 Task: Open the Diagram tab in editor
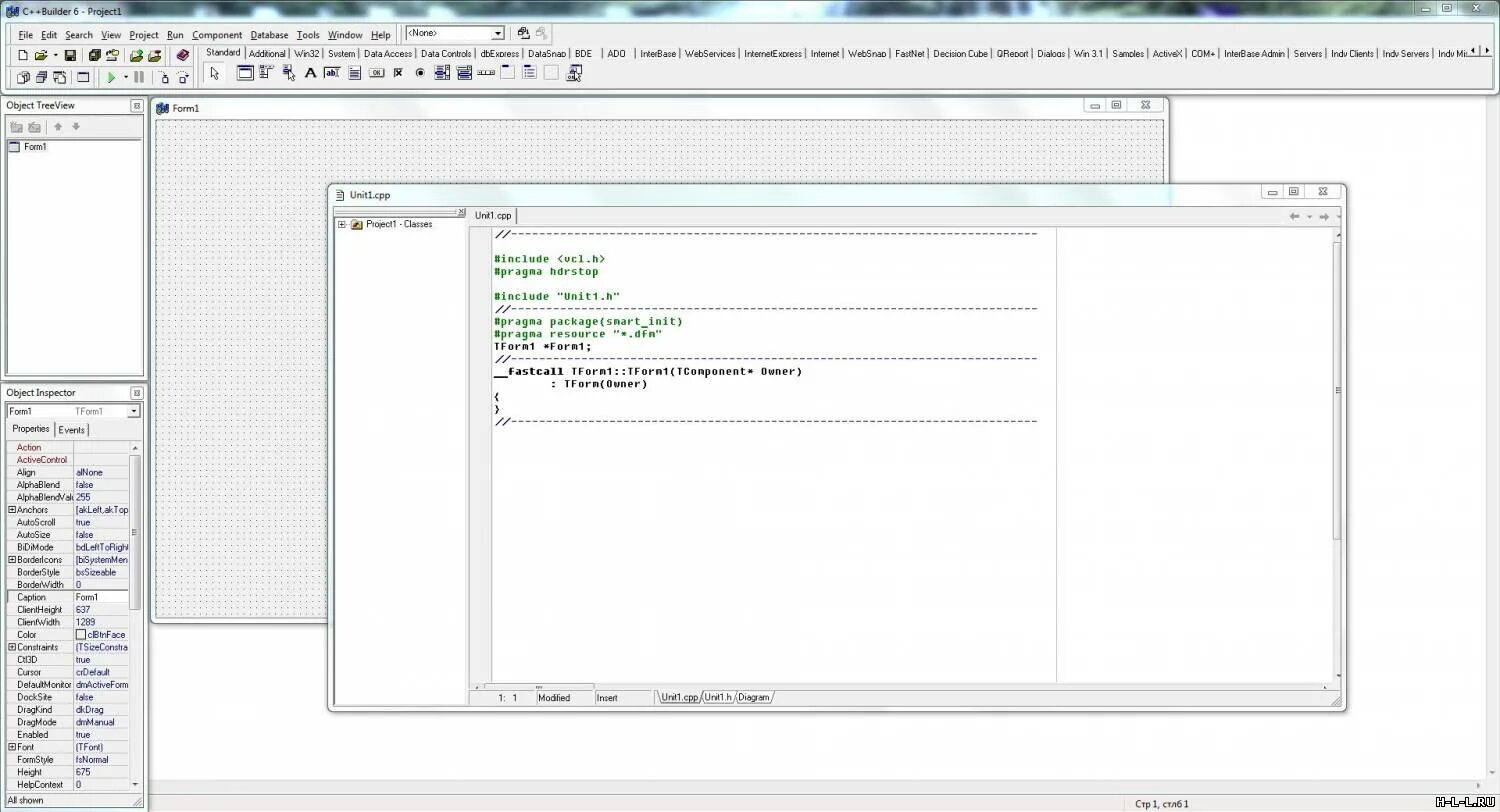(754, 697)
